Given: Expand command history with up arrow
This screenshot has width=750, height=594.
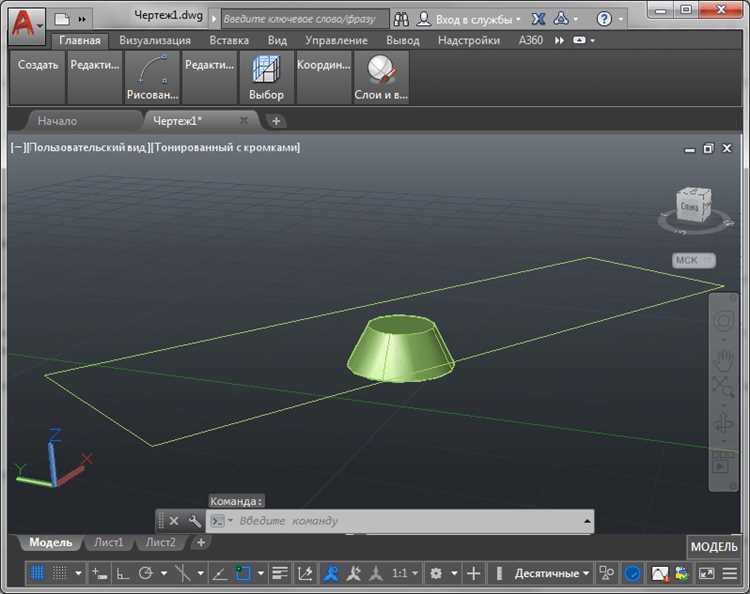Looking at the screenshot, I should pyautogui.click(x=587, y=521).
